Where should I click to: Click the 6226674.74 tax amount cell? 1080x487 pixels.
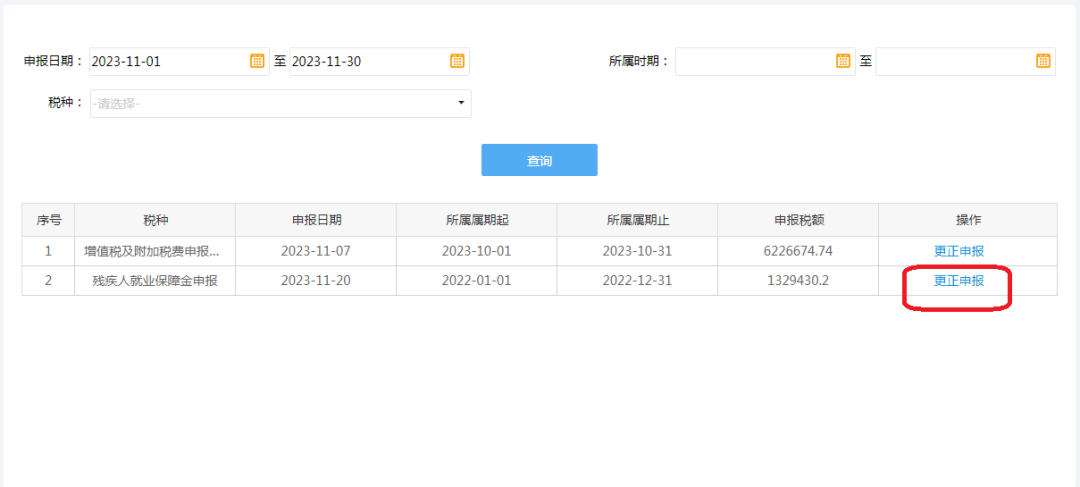(798, 251)
